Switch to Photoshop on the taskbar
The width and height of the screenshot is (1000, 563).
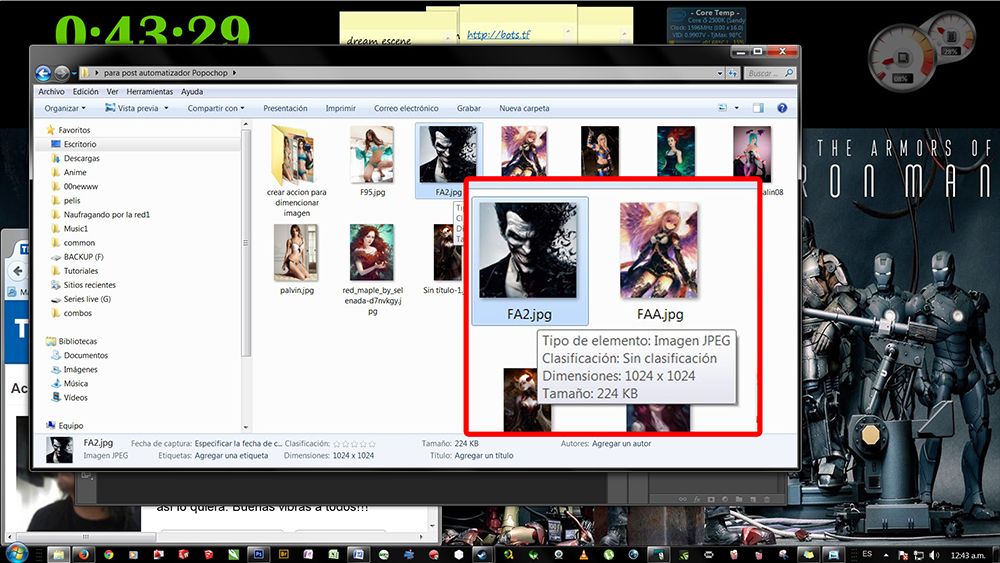point(258,554)
